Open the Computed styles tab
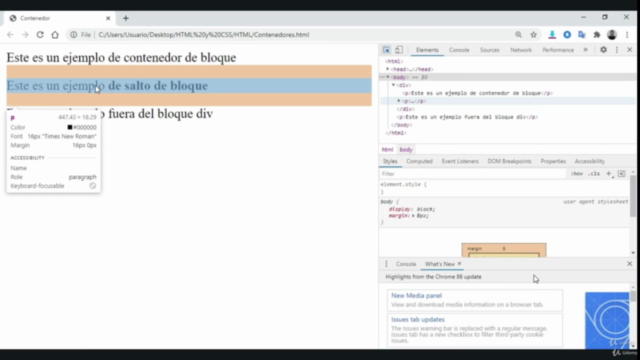The image size is (640, 360). [x=419, y=161]
